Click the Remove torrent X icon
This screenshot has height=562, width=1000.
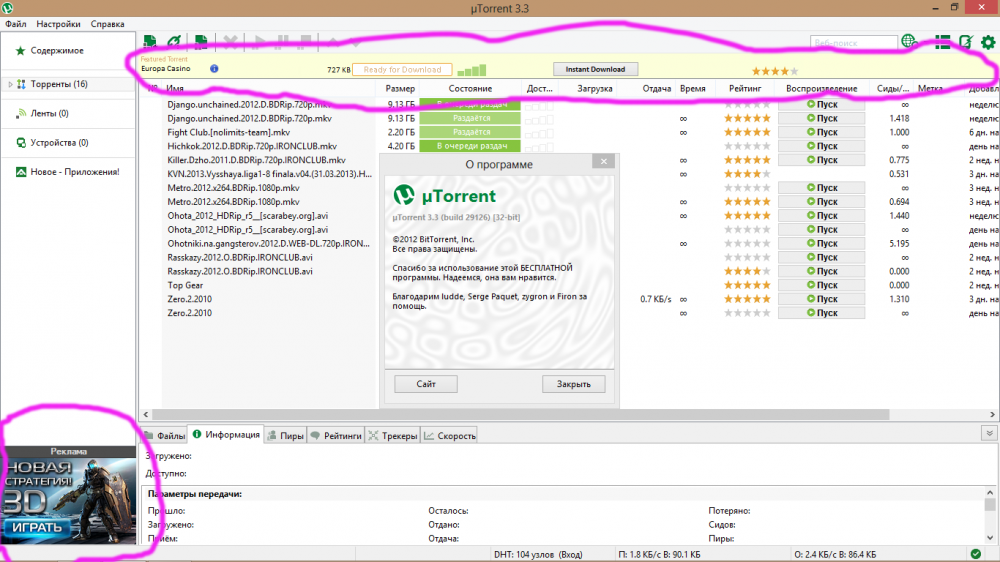[x=231, y=42]
